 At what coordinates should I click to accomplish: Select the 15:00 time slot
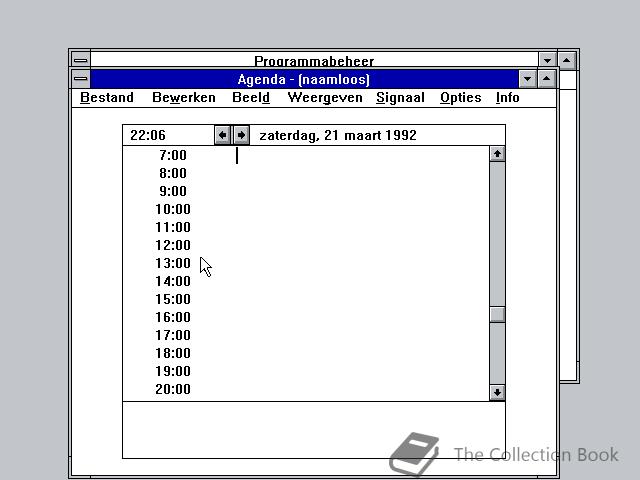click(173, 299)
